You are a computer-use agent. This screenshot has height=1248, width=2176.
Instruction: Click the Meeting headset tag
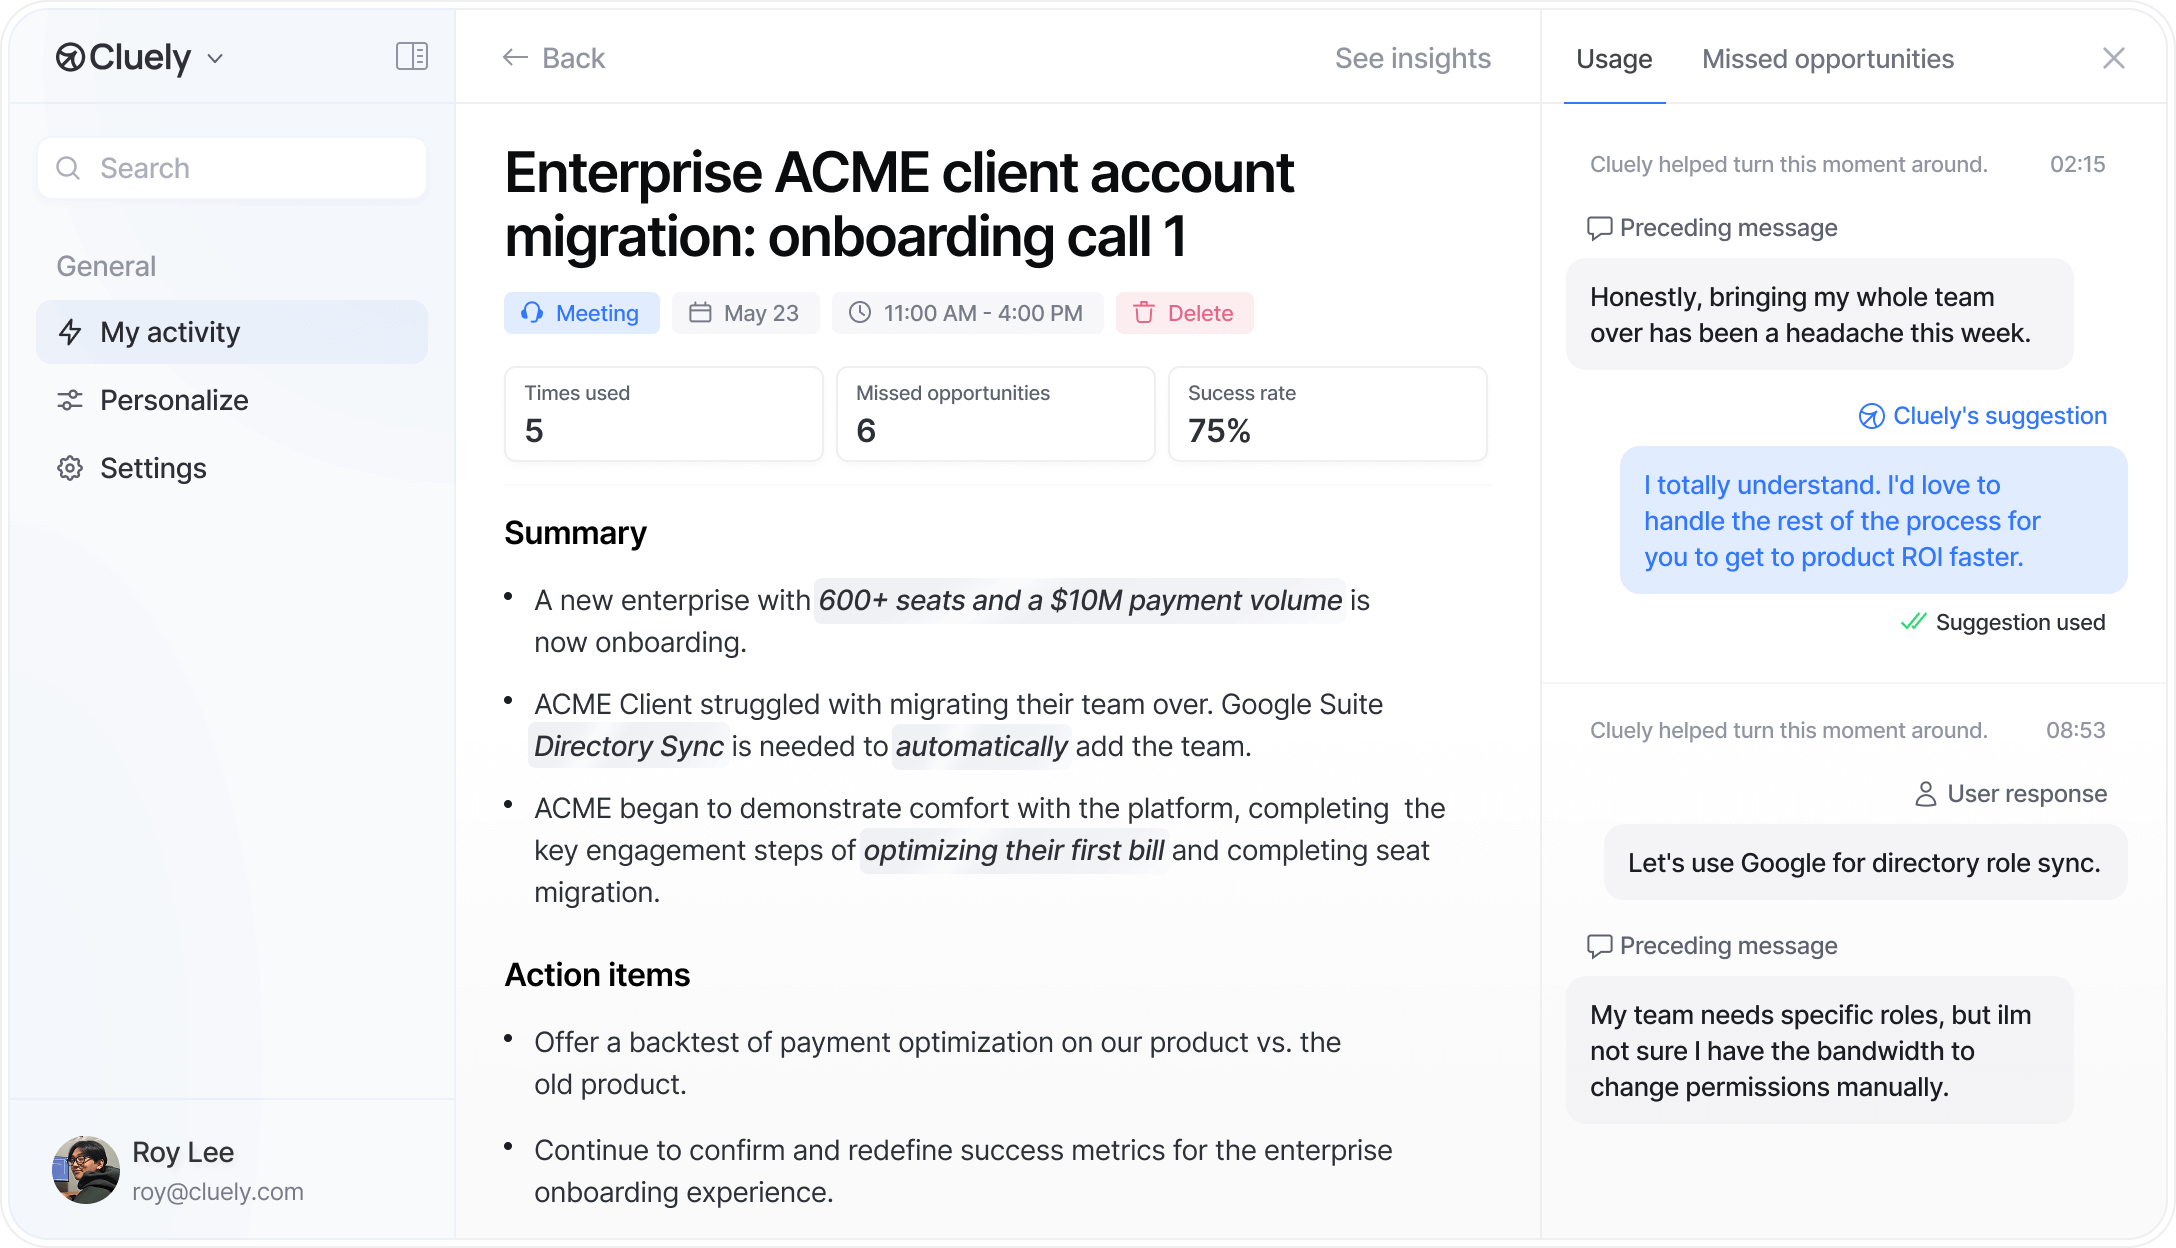581,313
